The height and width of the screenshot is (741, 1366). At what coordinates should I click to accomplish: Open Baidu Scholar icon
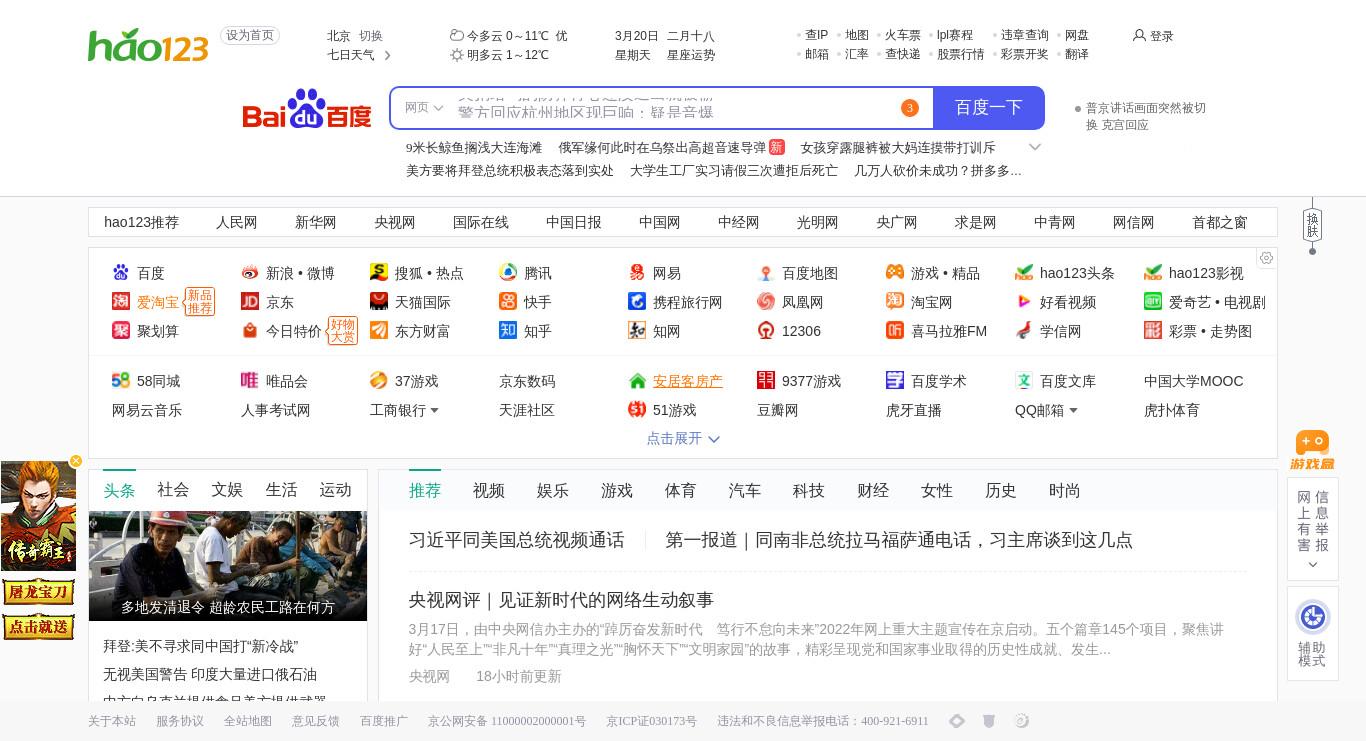coord(895,381)
